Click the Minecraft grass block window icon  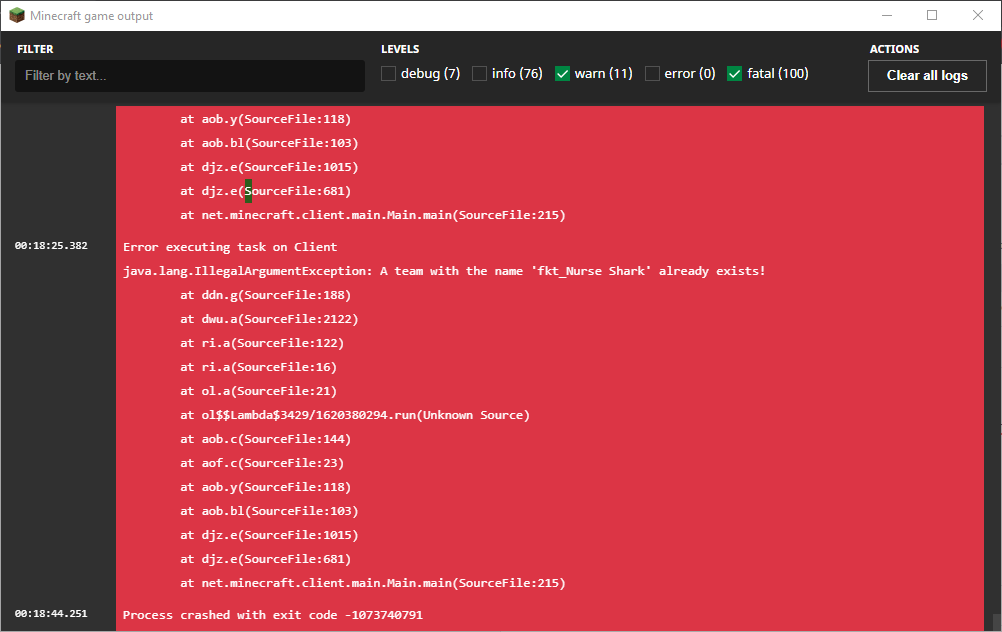click(17, 15)
